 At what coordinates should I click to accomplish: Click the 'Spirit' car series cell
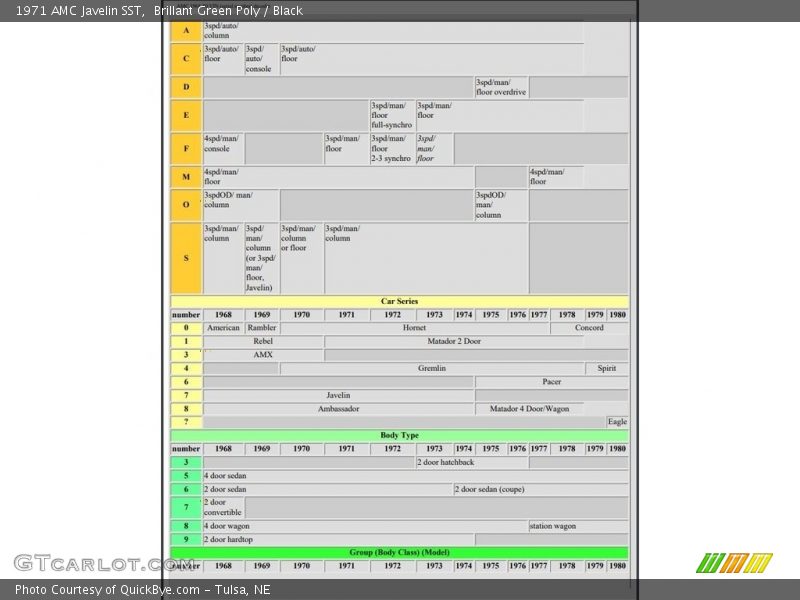pos(607,368)
